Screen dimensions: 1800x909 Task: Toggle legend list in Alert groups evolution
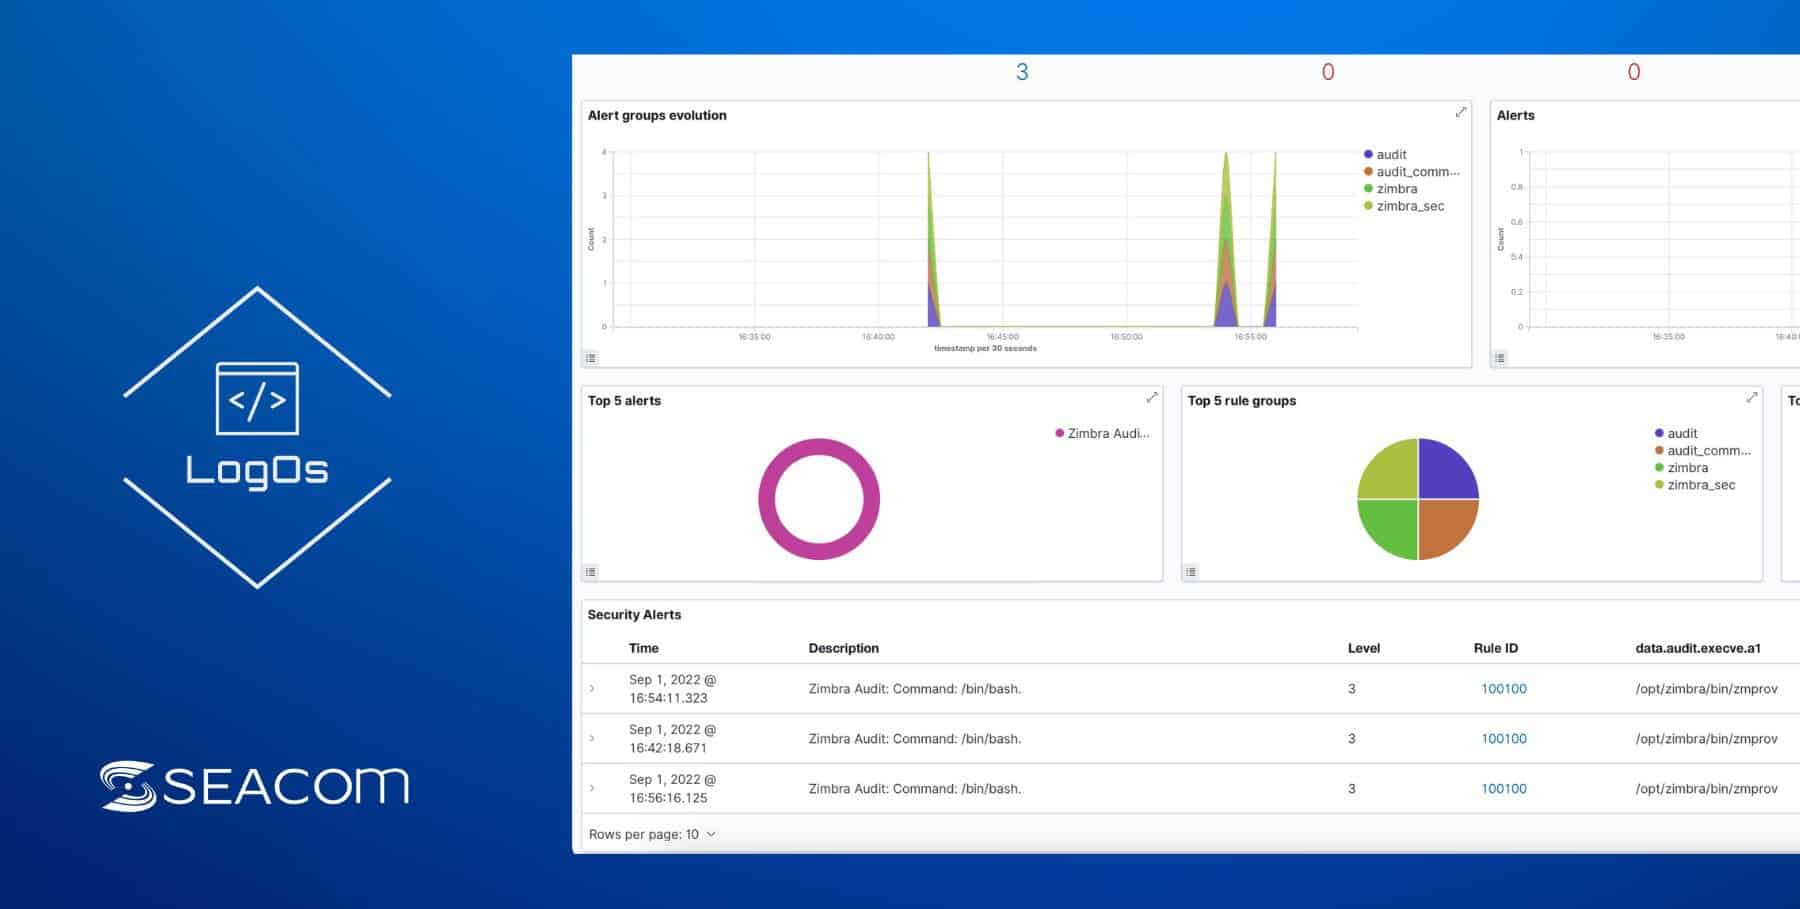pyautogui.click(x=591, y=358)
